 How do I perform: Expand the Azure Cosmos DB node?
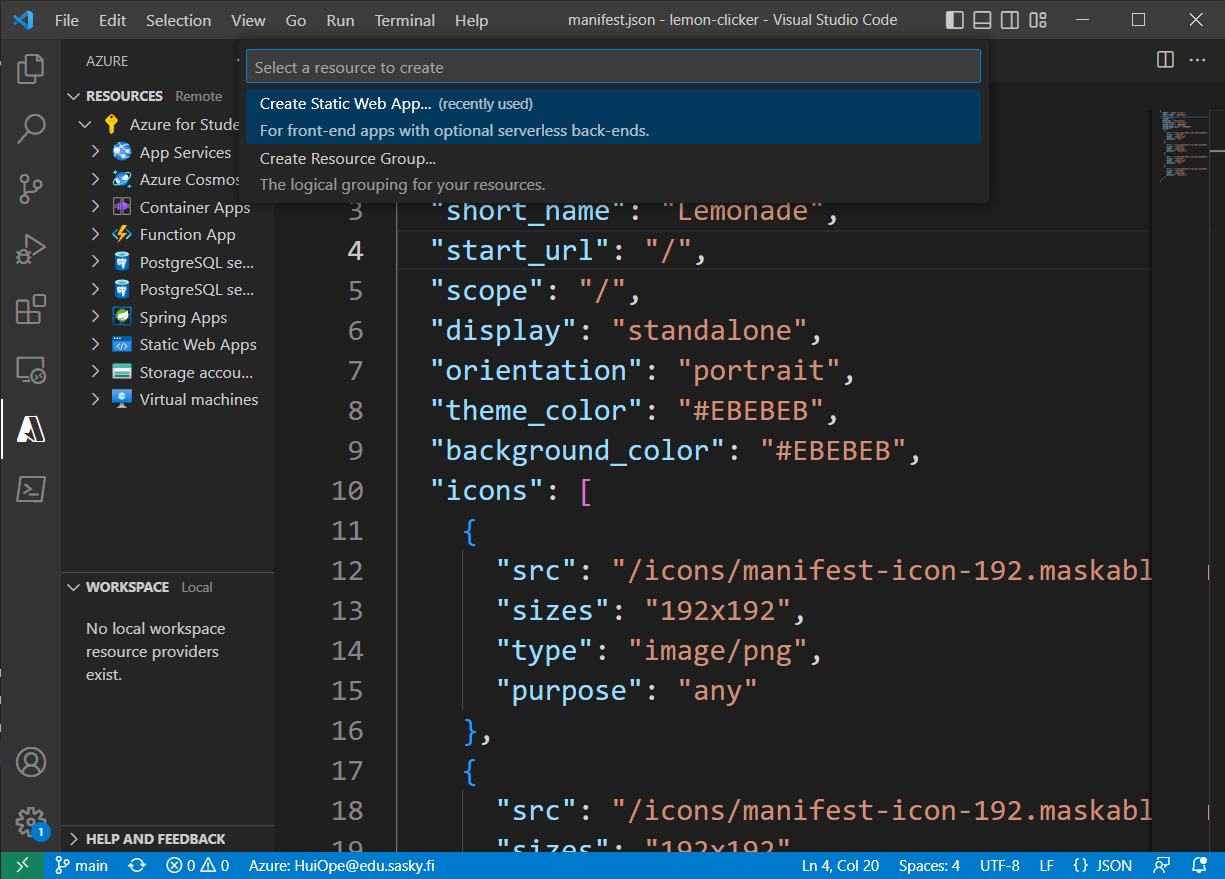pyautogui.click(x=96, y=179)
